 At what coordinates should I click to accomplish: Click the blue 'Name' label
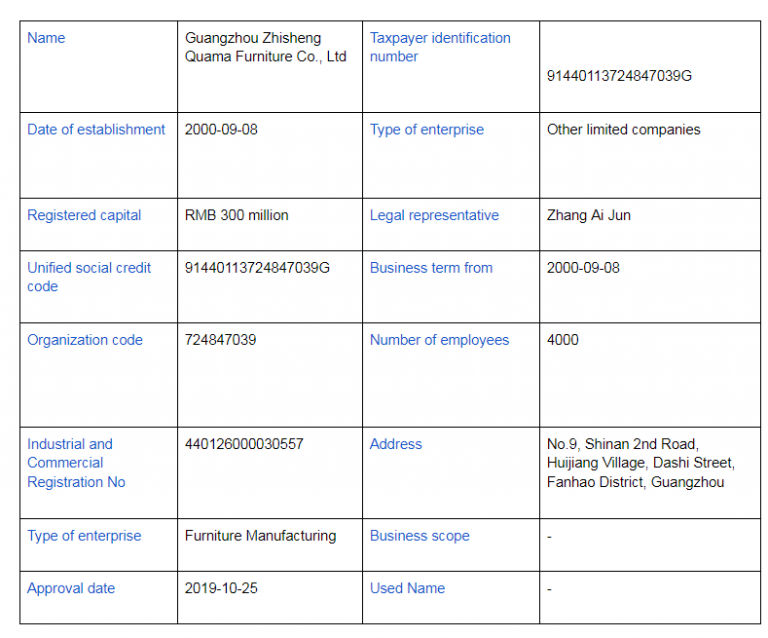click(x=46, y=38)
